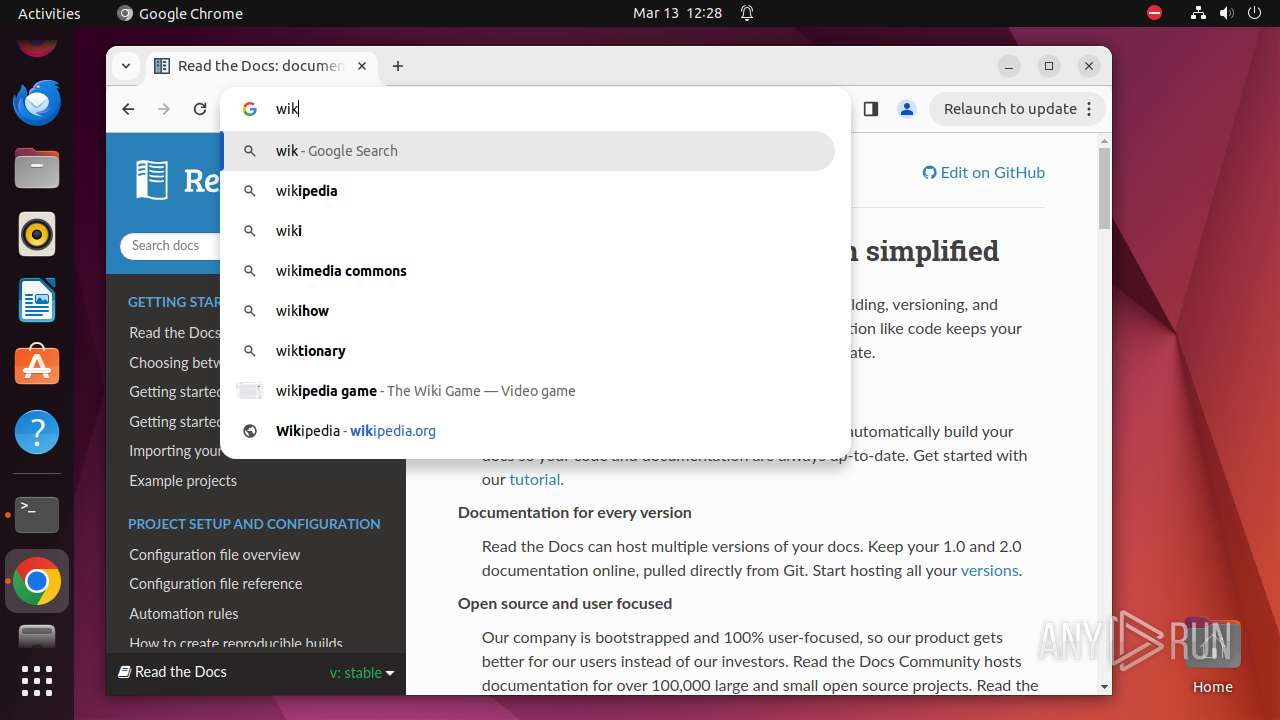
Task: Expand the 'v: stable' version selector
Action: (362, 673)
